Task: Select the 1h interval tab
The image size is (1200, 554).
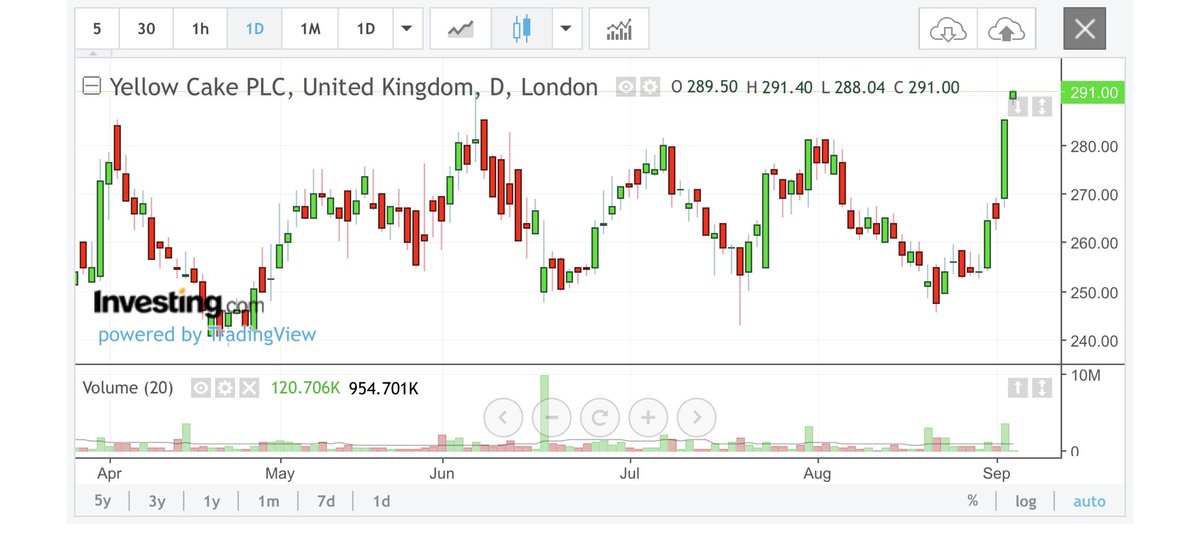Action: [x=200, y=29]
